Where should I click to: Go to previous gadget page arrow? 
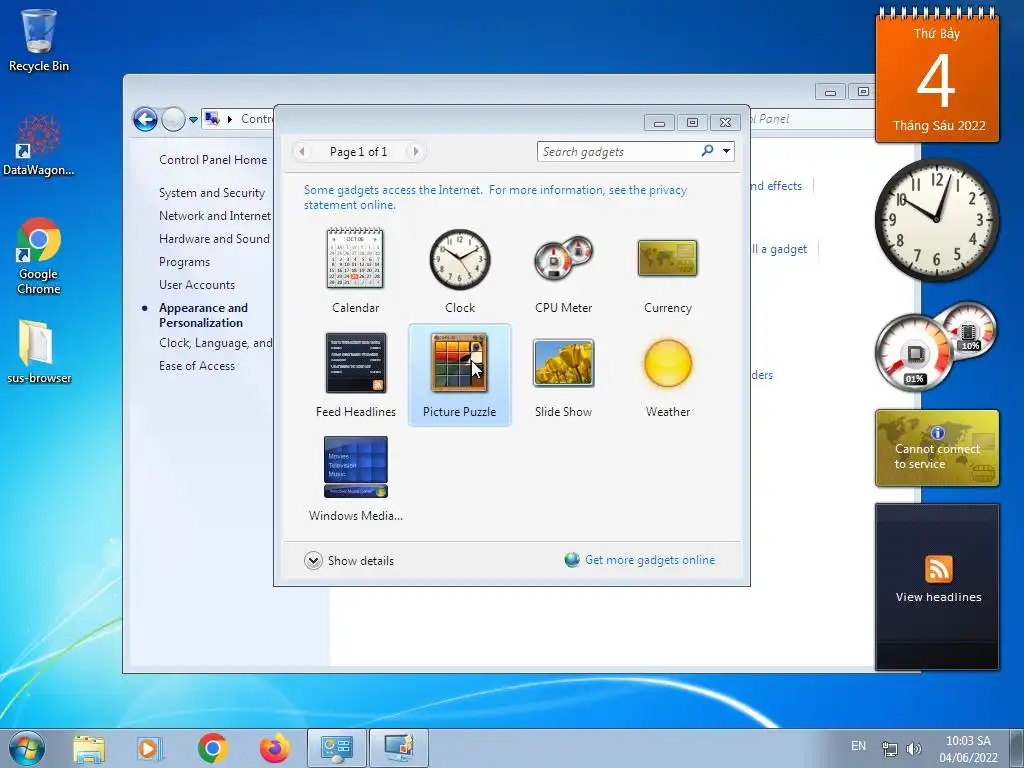point(301,152)
